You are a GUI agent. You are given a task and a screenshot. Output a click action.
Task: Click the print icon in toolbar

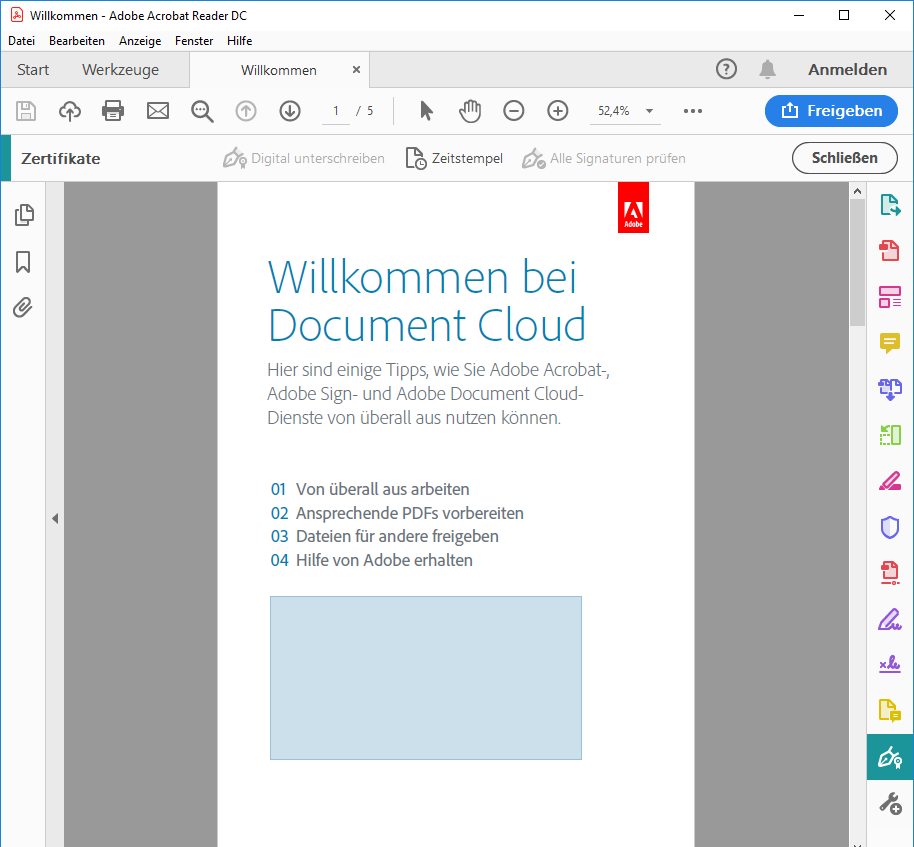click(x=113, y=111)
